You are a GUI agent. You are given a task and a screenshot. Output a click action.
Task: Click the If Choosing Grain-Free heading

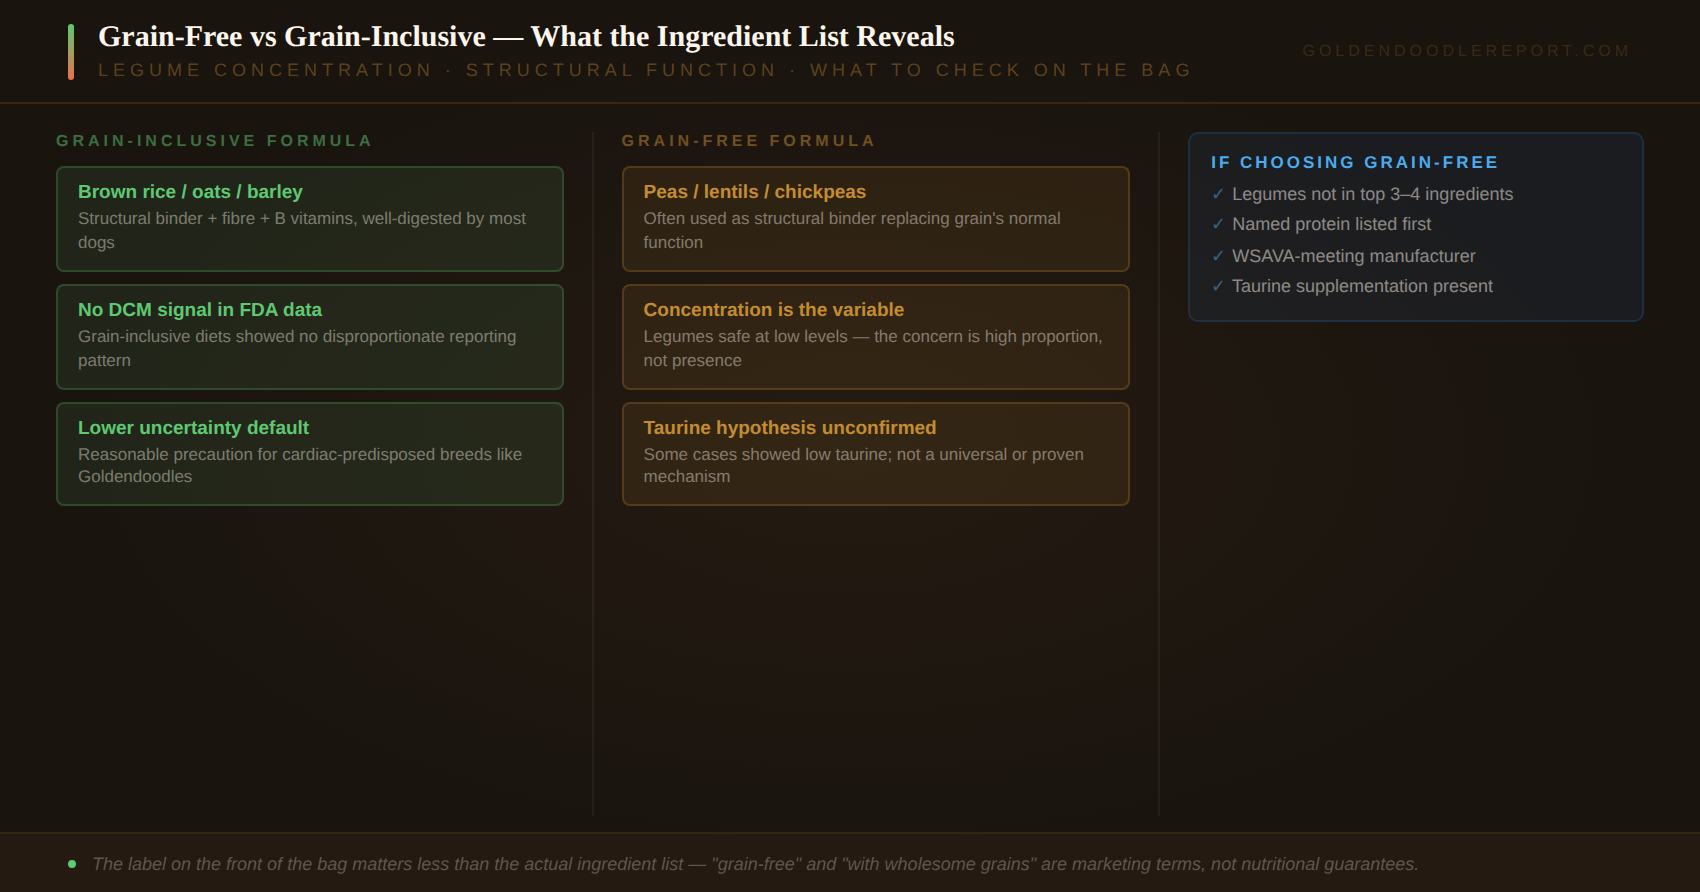click(1355, 162)
